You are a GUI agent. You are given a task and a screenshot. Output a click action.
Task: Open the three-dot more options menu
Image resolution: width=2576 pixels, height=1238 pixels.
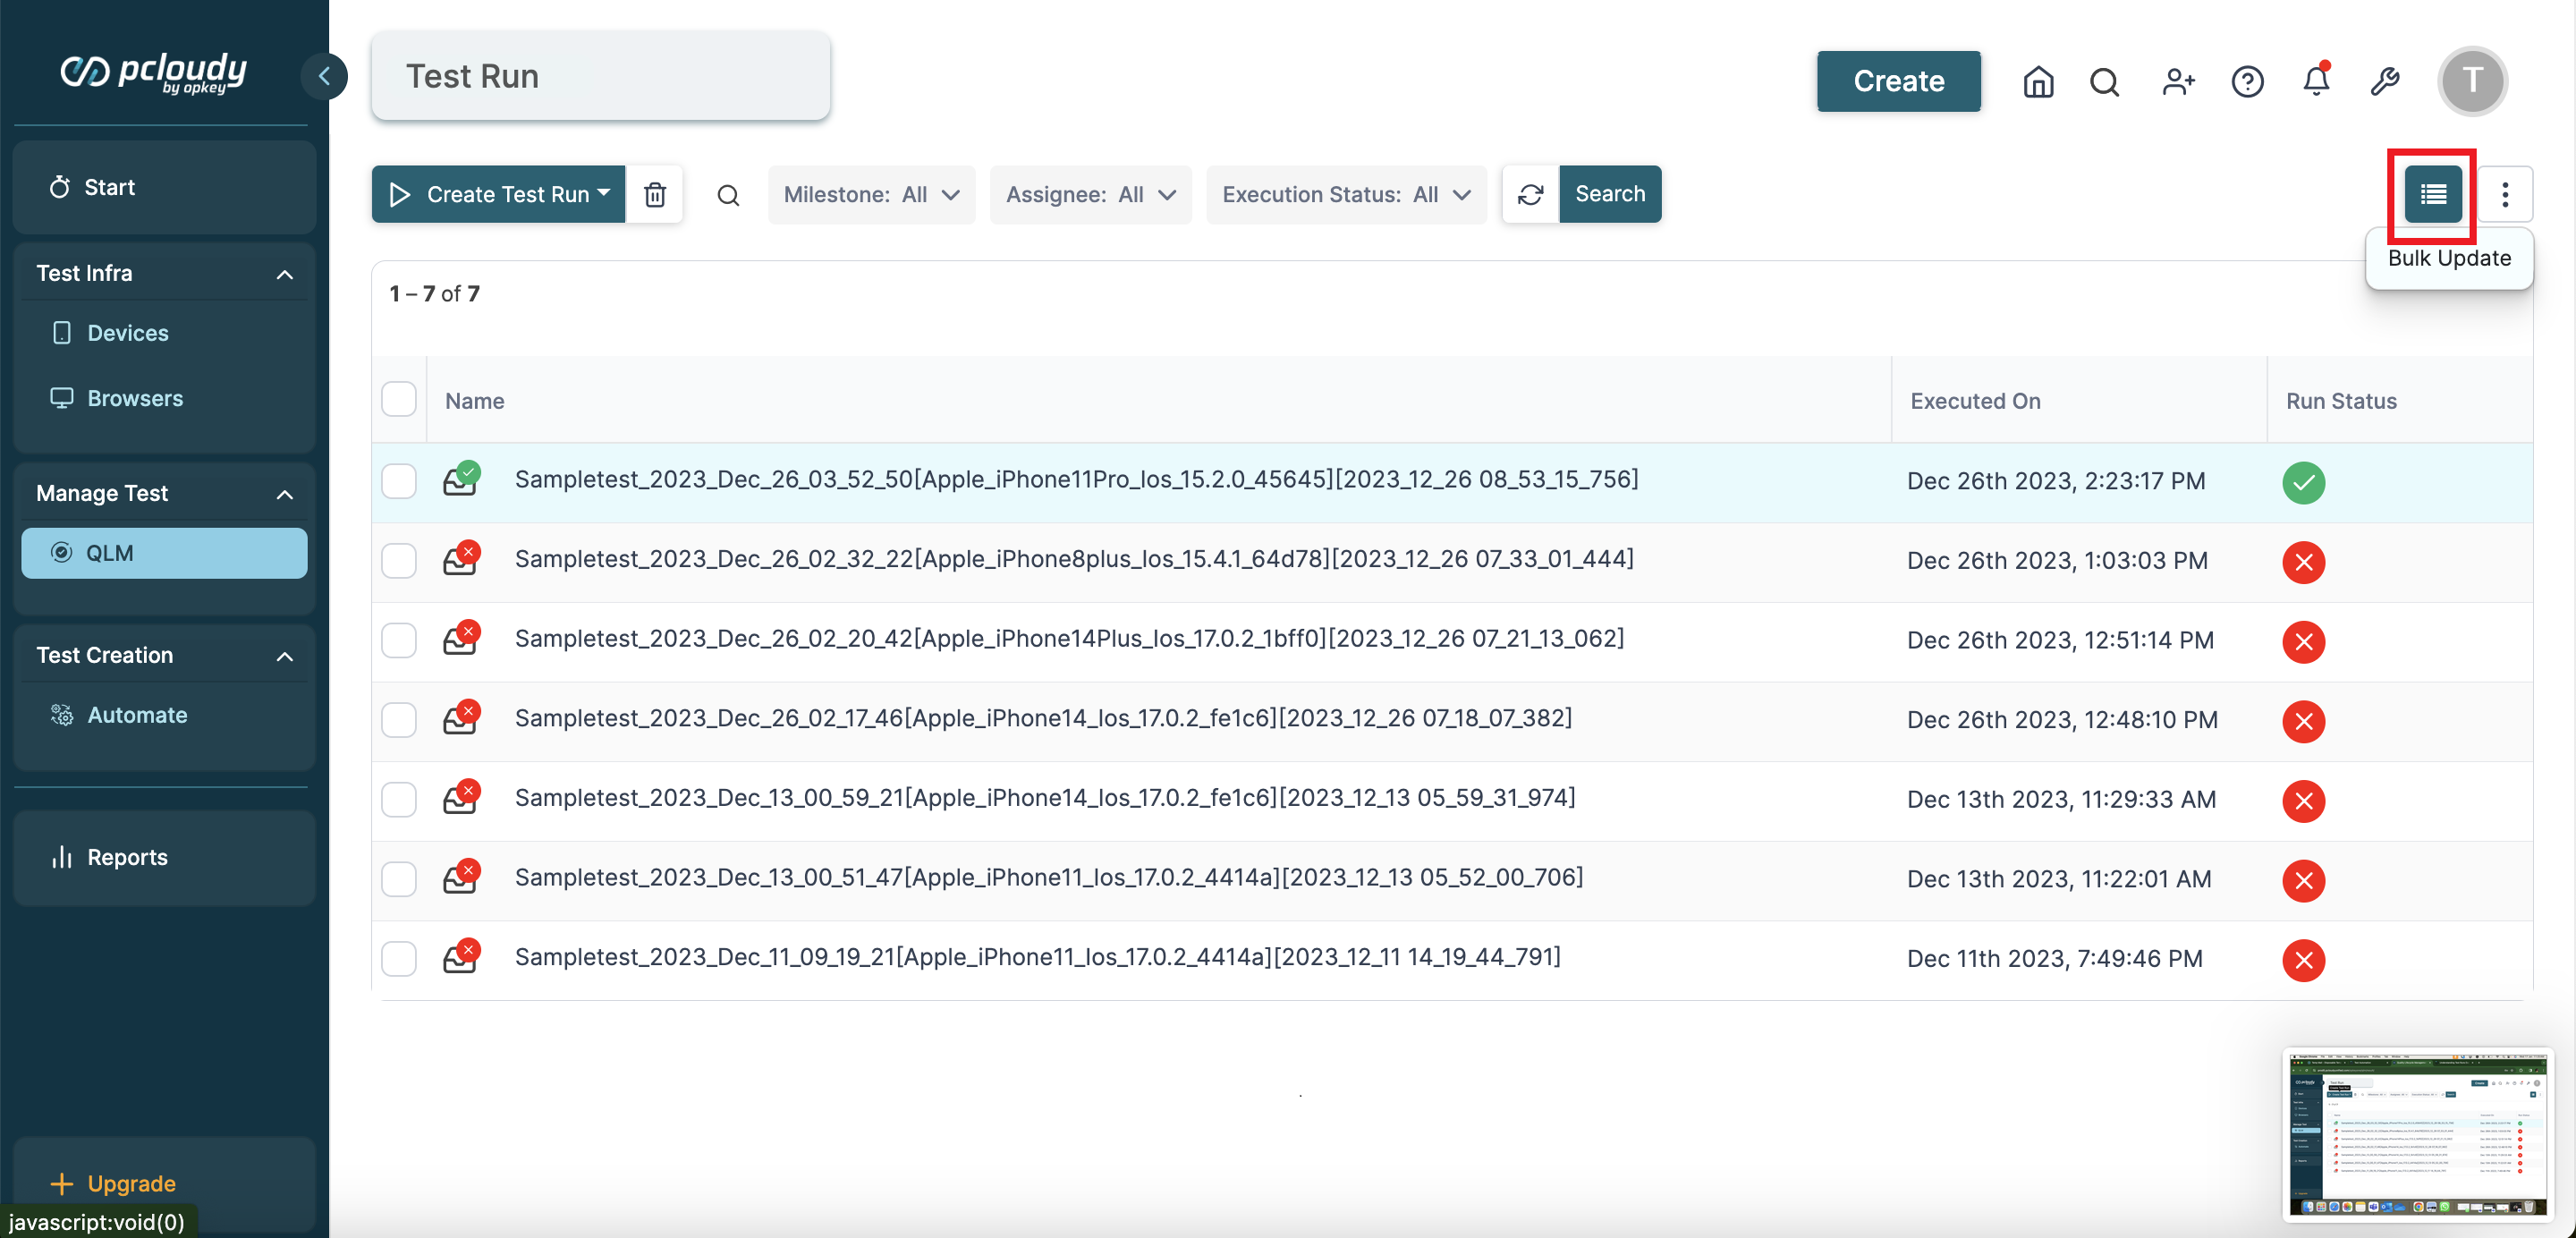click(x=2505, y=194)
